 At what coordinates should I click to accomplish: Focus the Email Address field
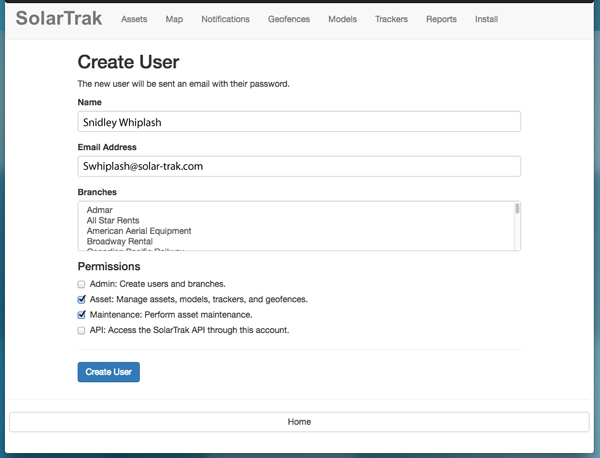pos(299,166)
